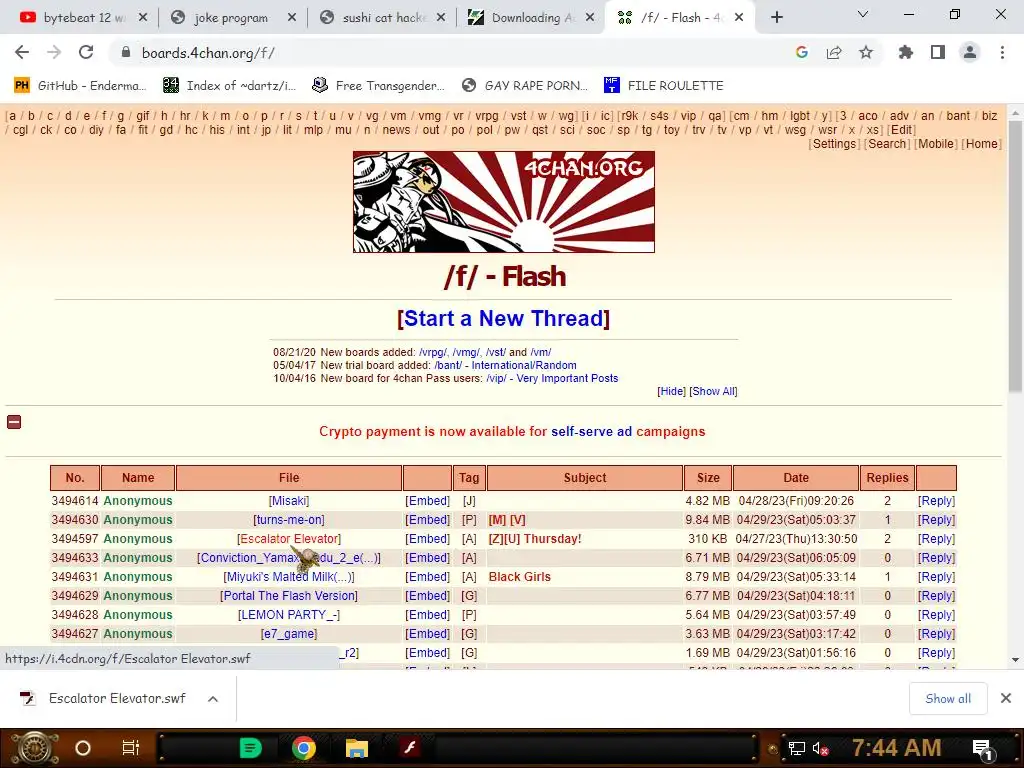
Task: Open the Misaki flash file
Action: coord(289,501)
